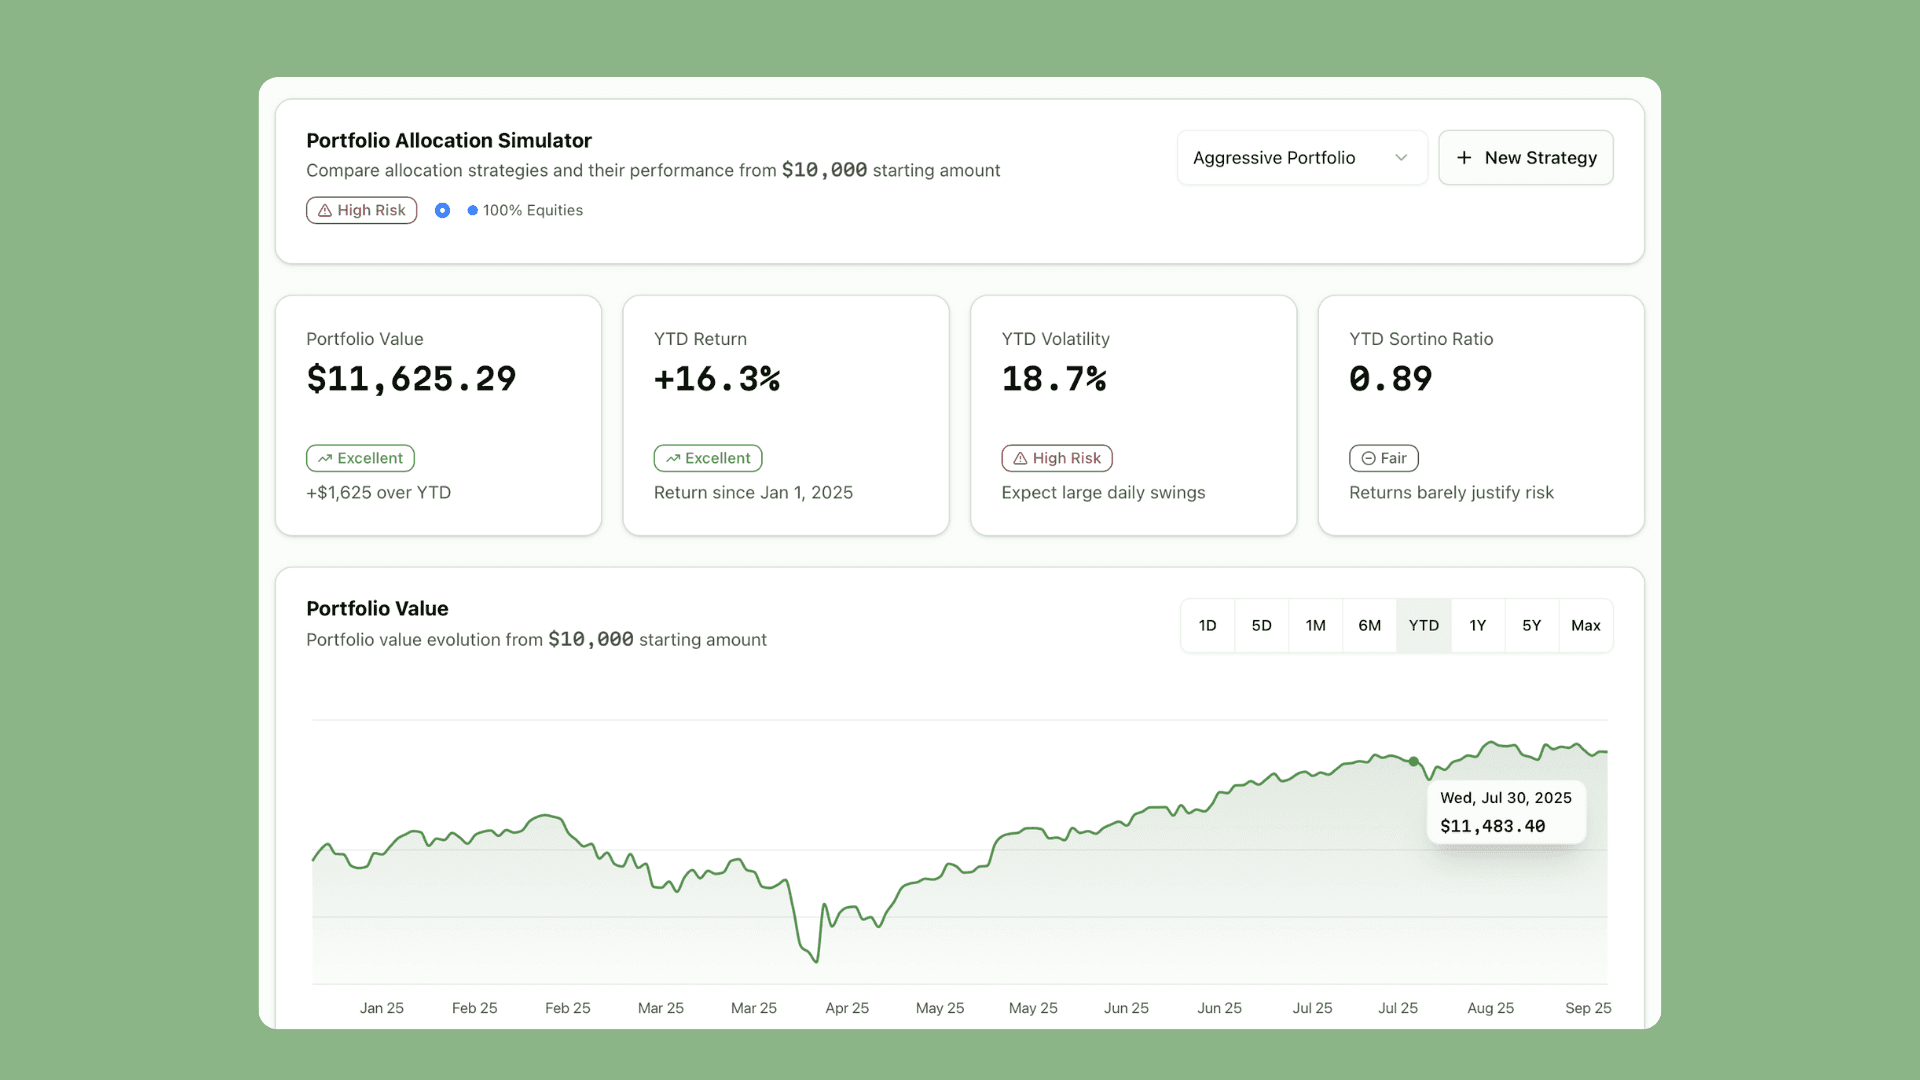The image size is (1920, 1080).
Task: Click the plus icon on the New Strategy button
Action: pos(1464,158)
